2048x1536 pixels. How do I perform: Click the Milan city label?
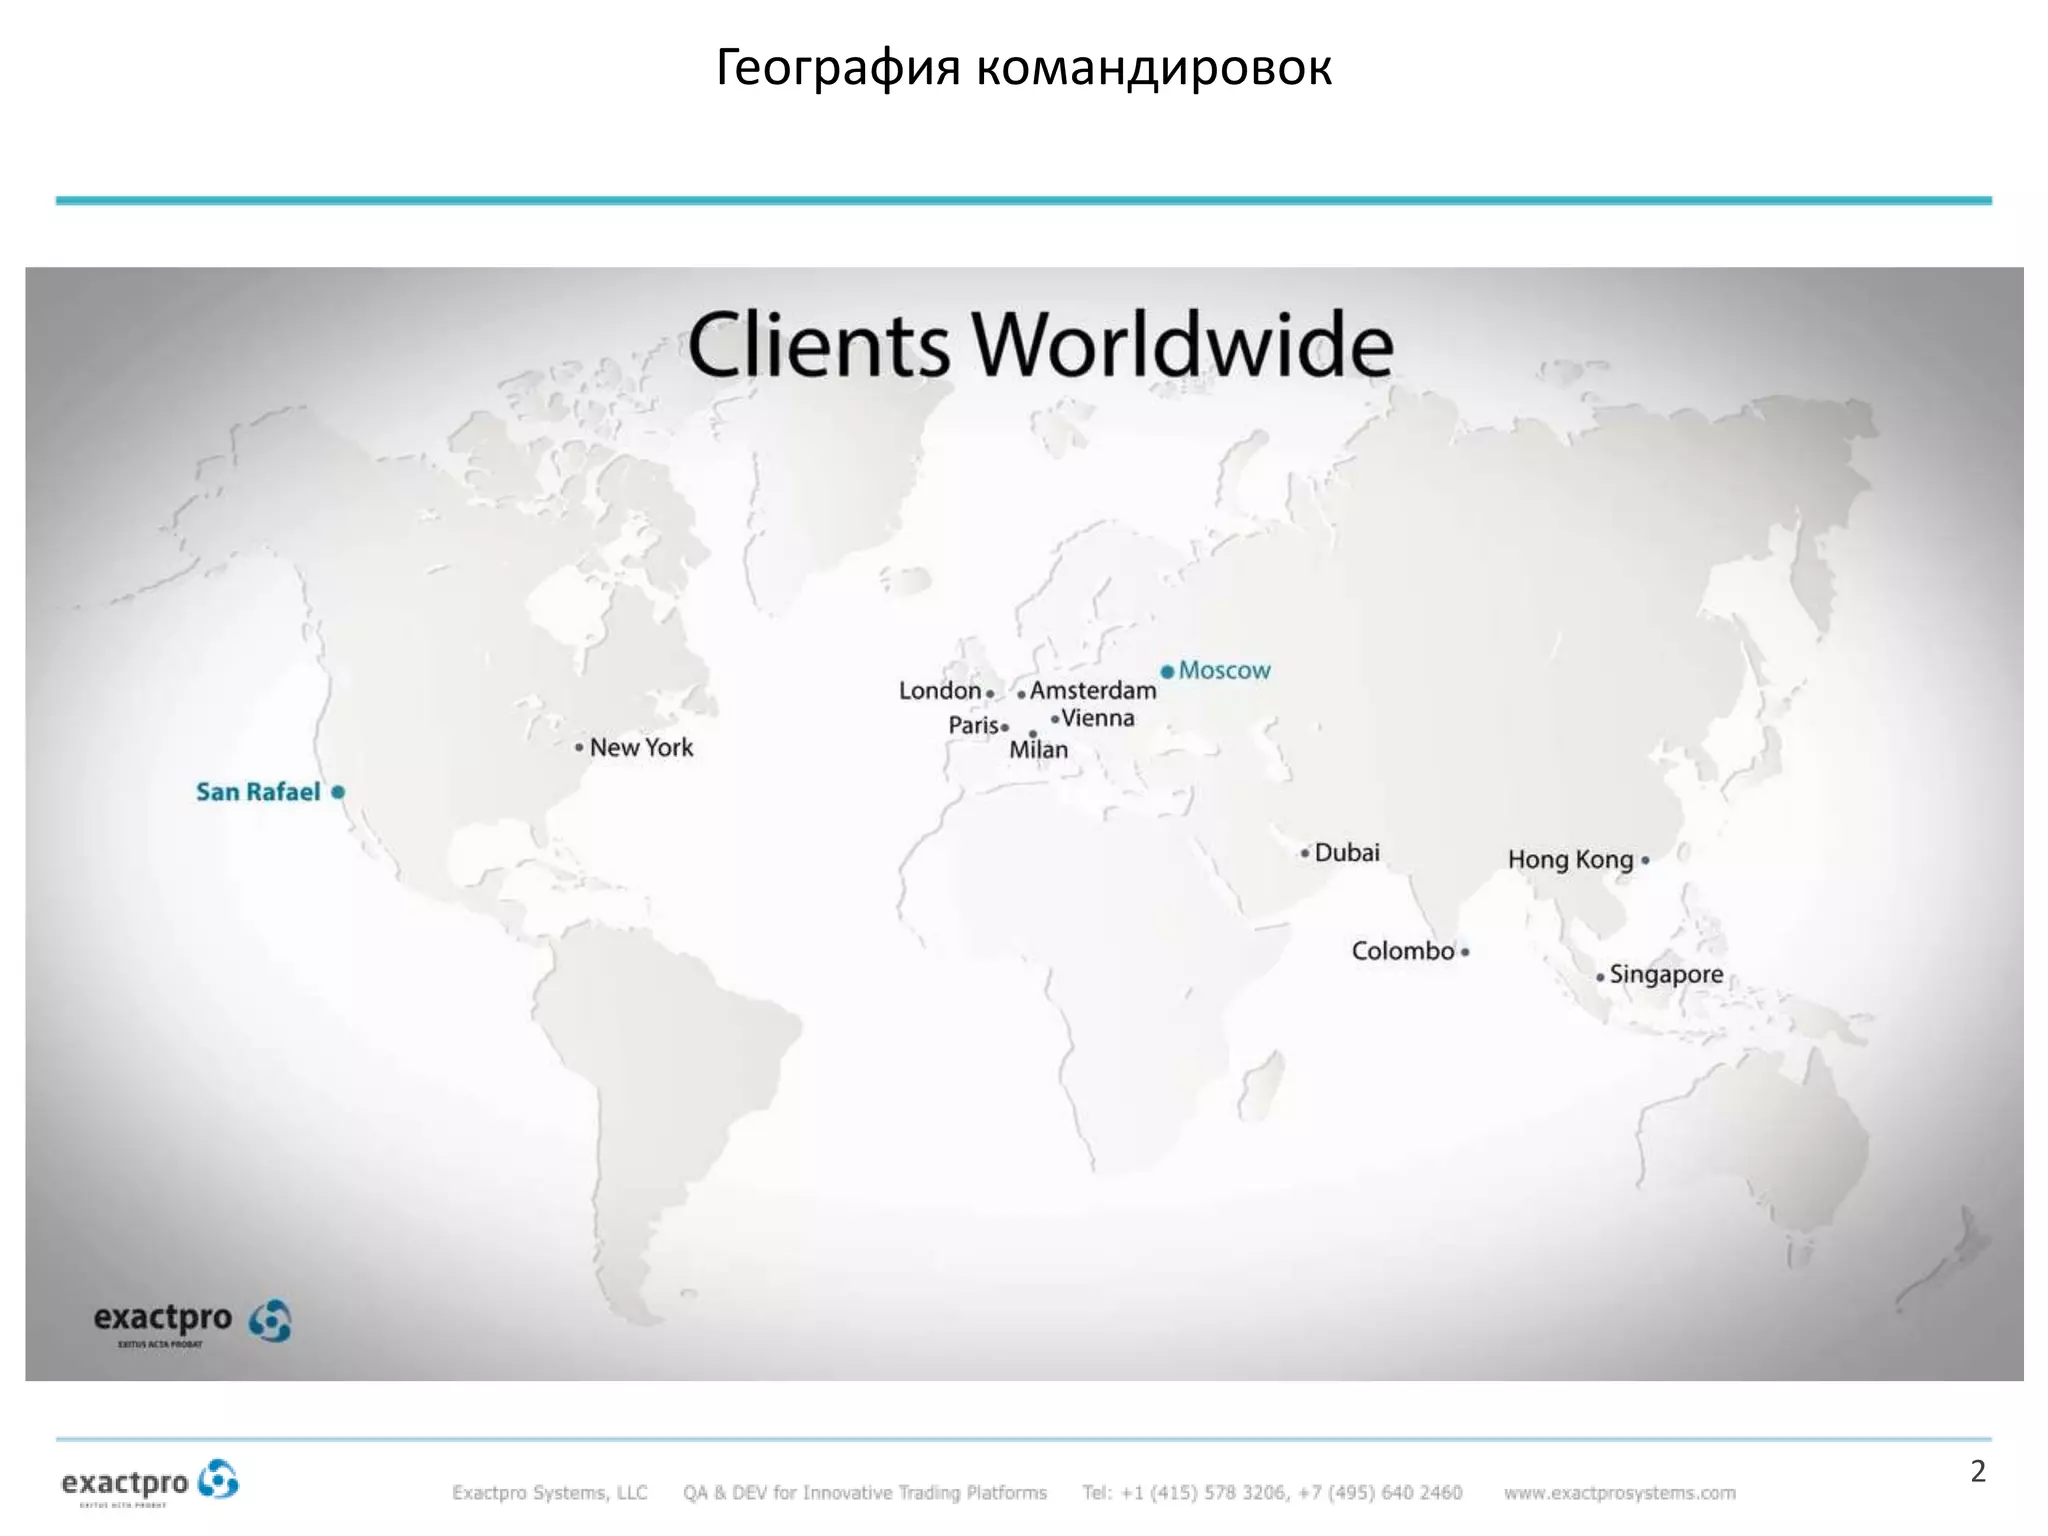click(1038, 750)
